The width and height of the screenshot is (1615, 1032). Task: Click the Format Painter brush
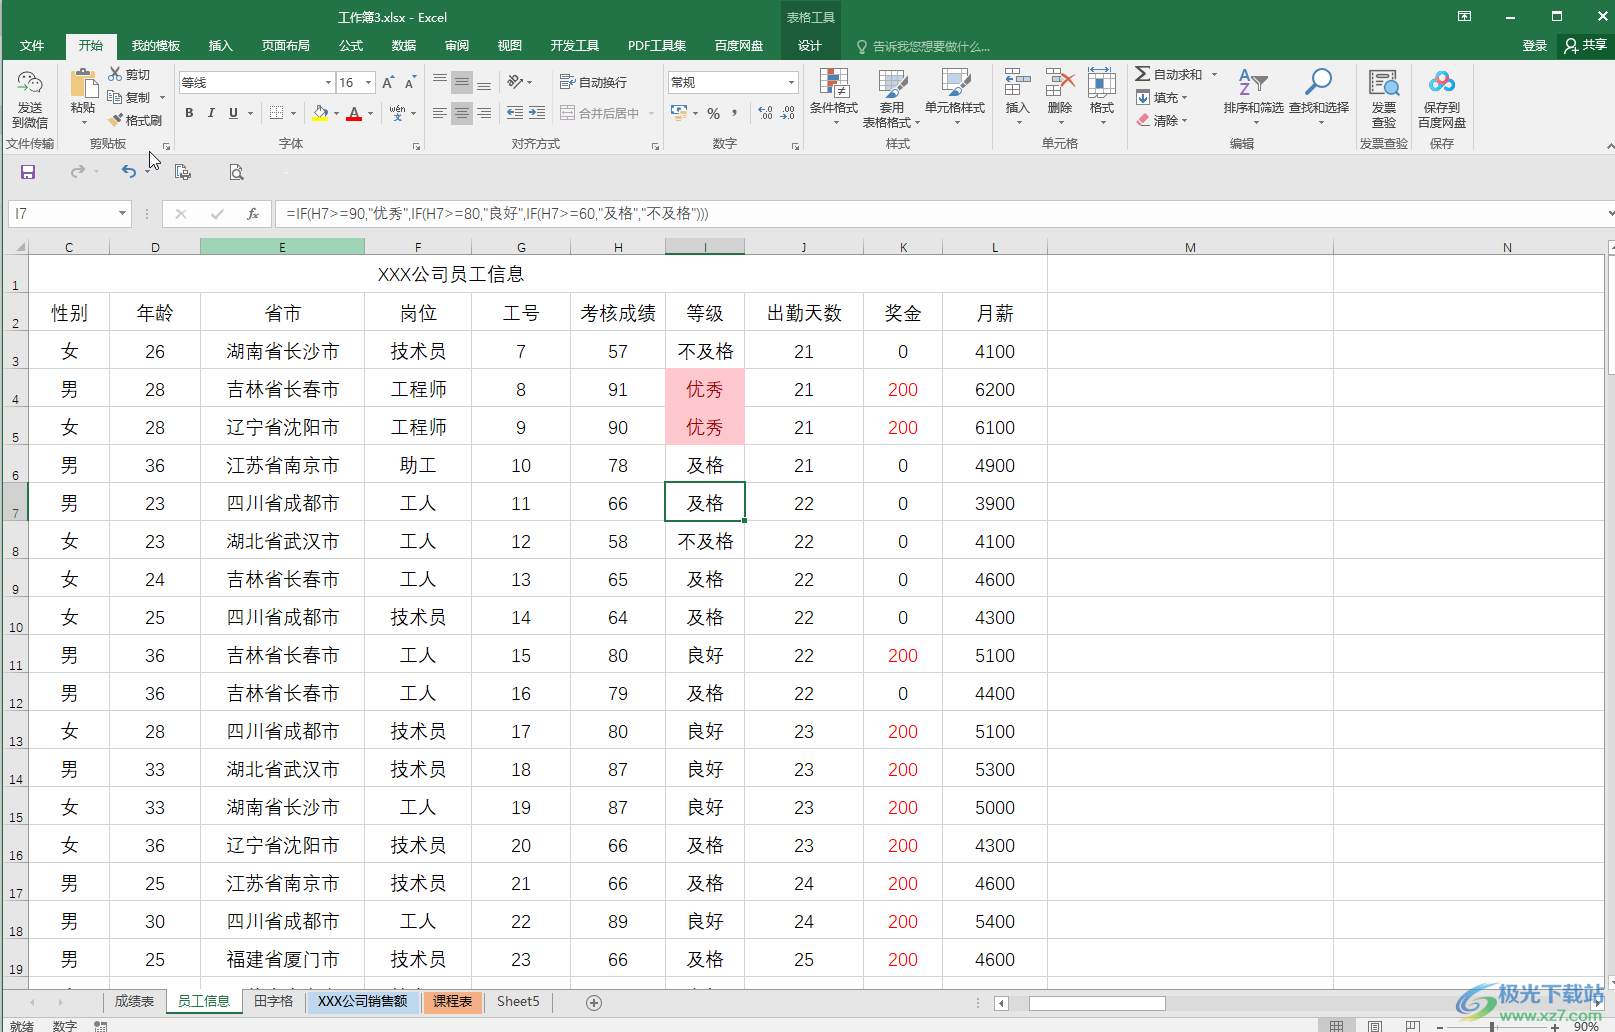point(136,120)
